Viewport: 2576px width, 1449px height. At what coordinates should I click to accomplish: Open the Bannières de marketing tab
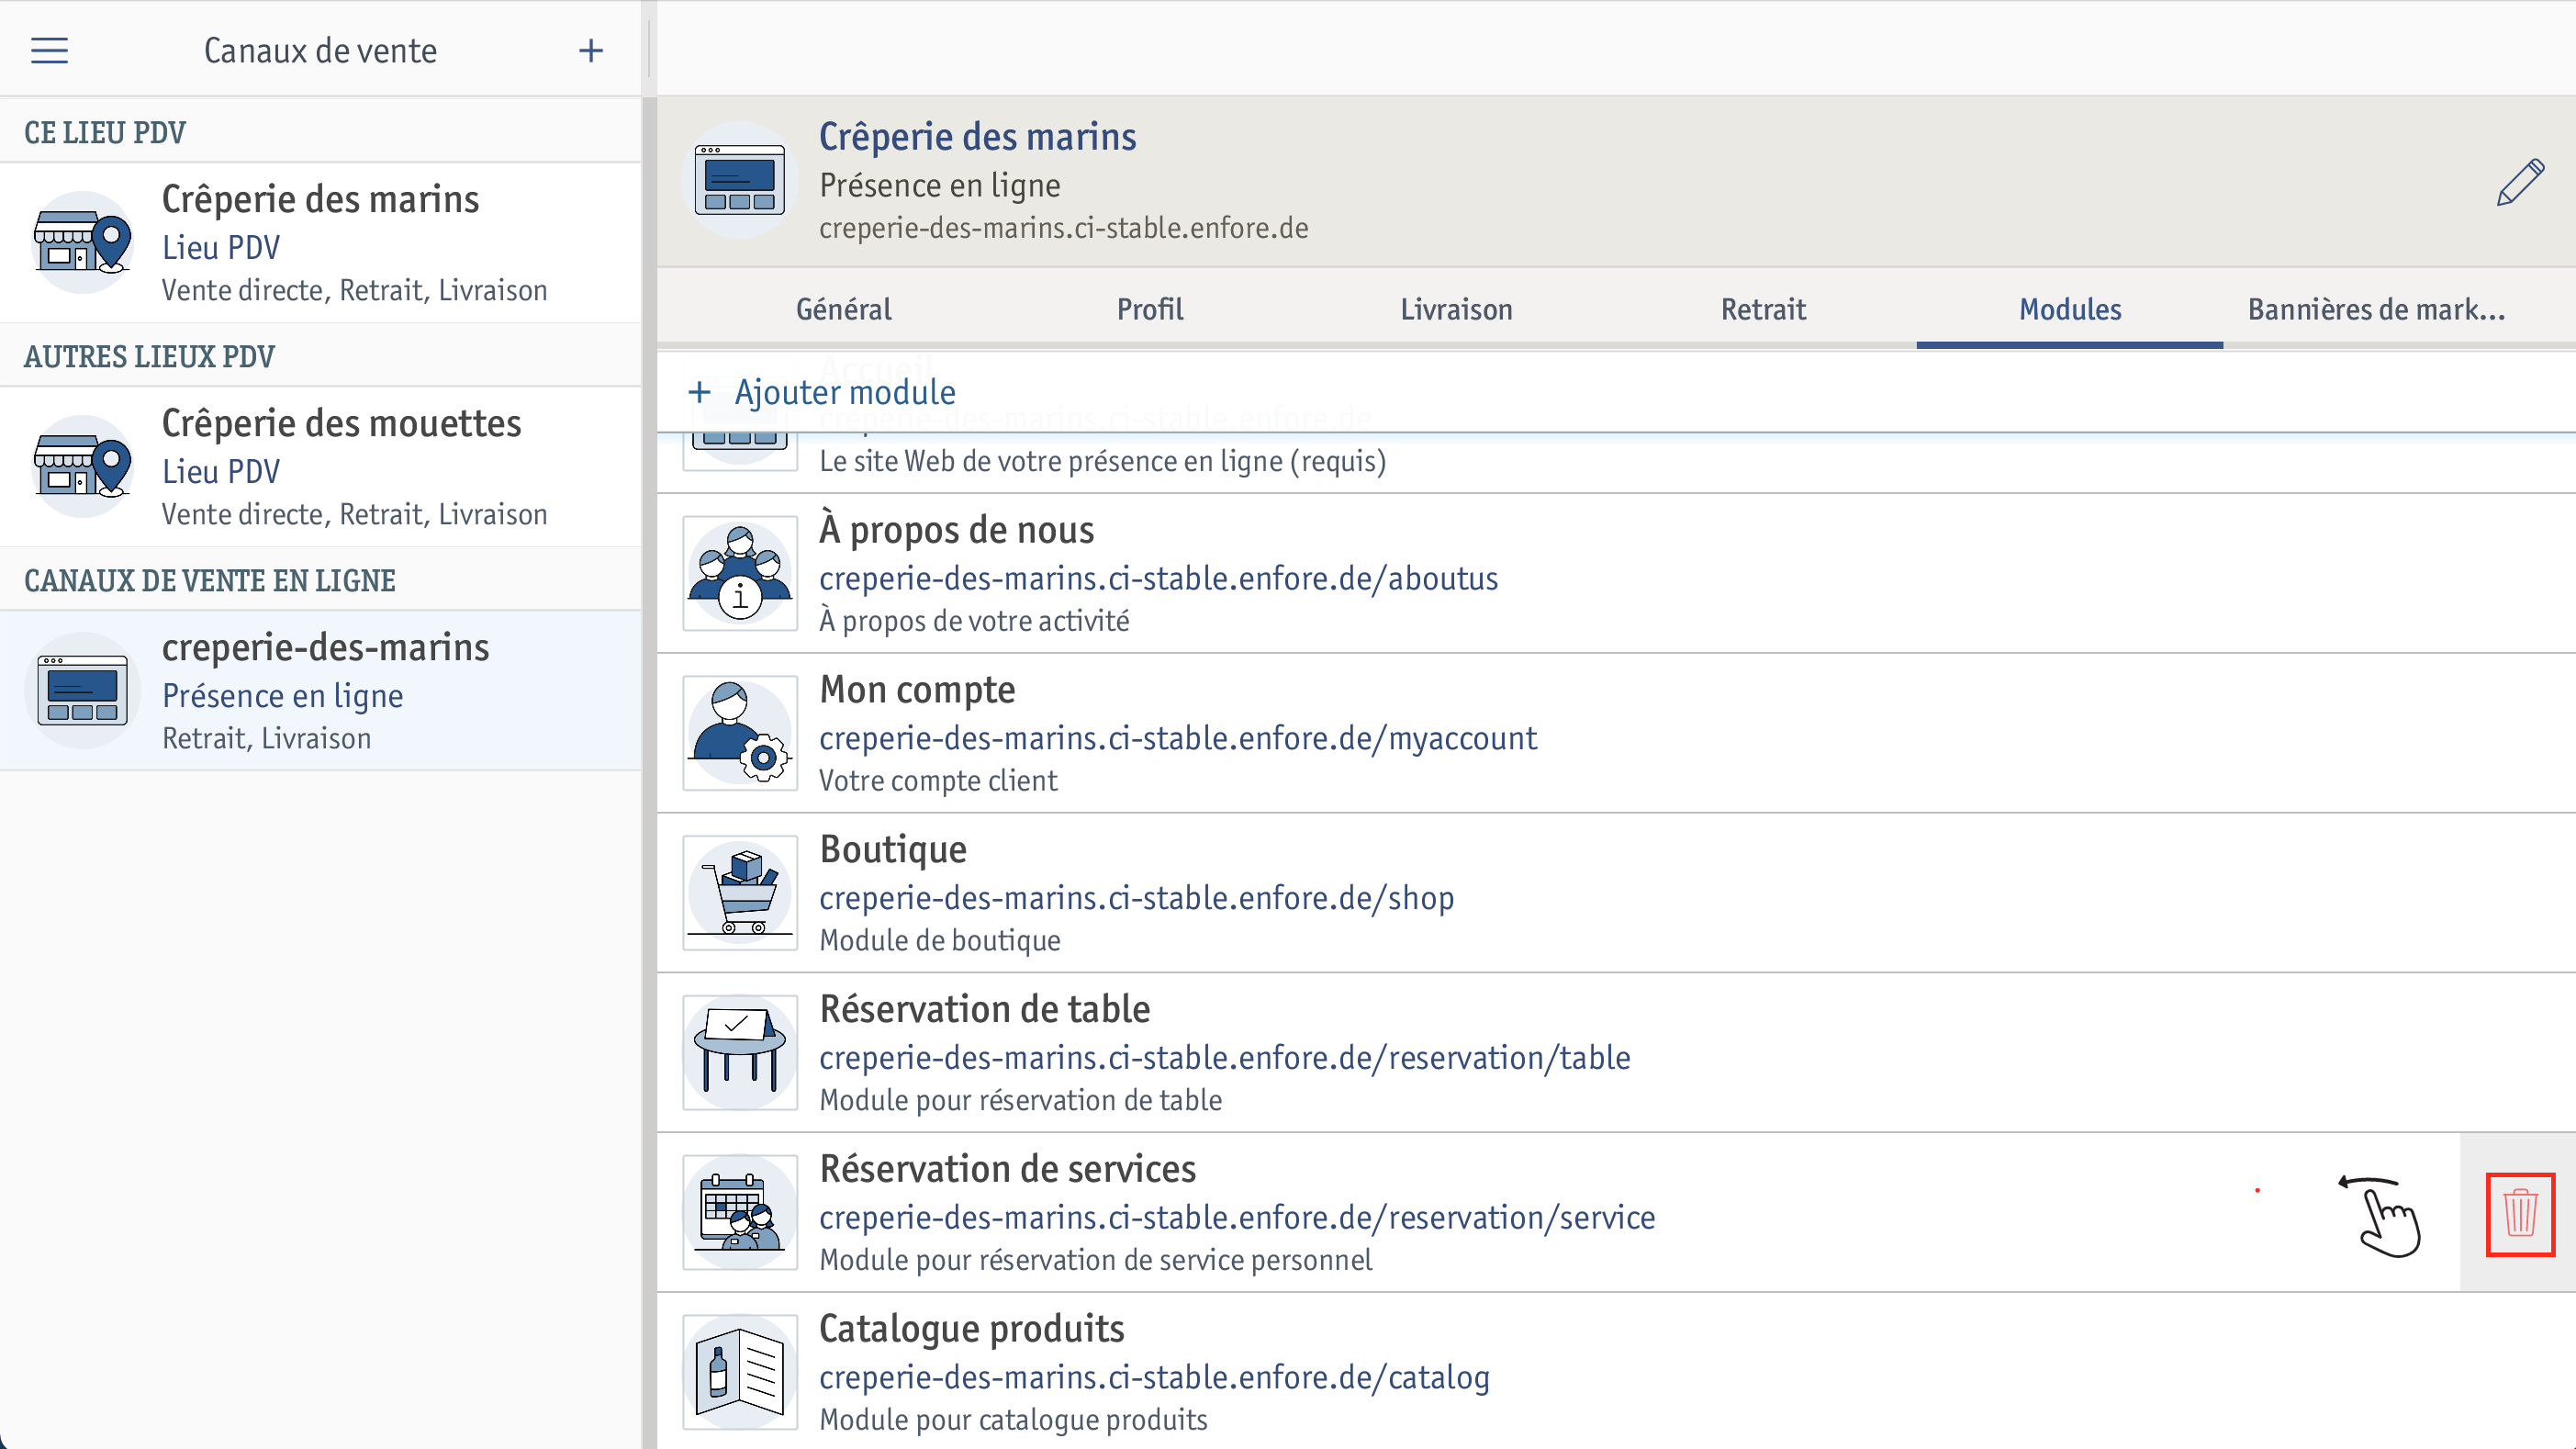tap(2376, 309)
